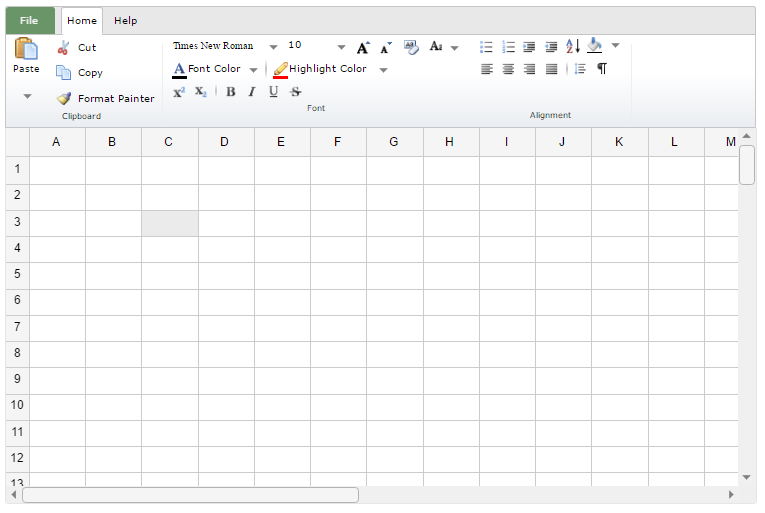Click the sort A to Z icon

[x=573, y=46]
